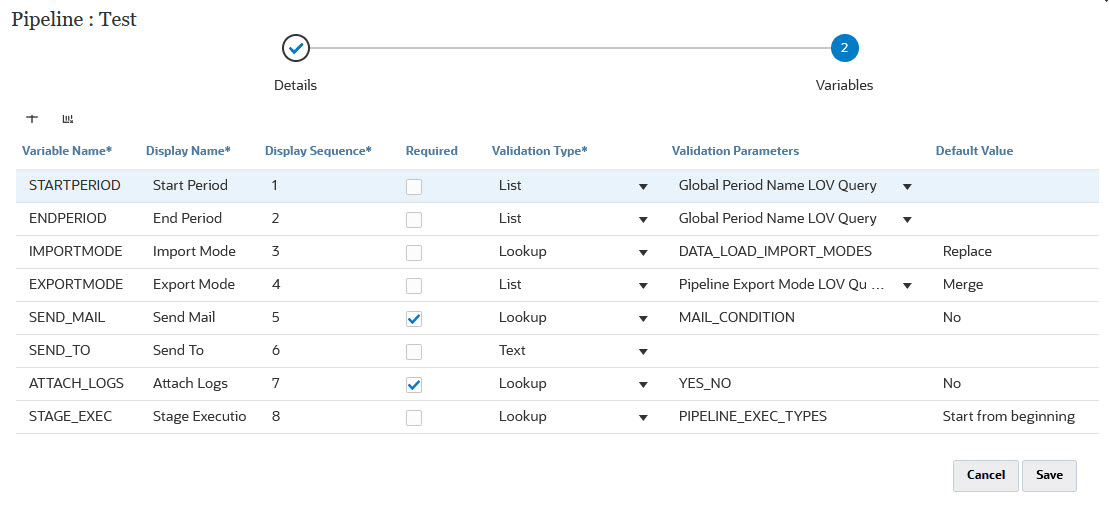
Task: Open Validation Type dropdown for EXPORTMODE
Action: tap(643, 286)
